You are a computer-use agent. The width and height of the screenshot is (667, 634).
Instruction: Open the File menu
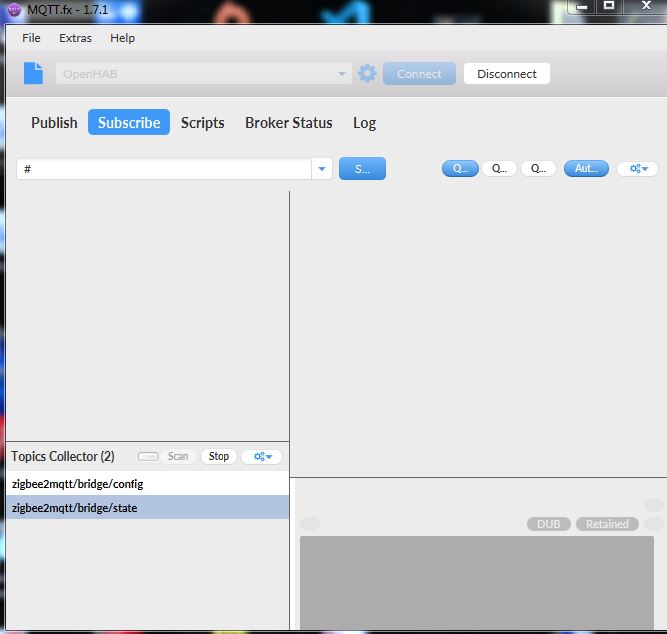pos(31,38)
